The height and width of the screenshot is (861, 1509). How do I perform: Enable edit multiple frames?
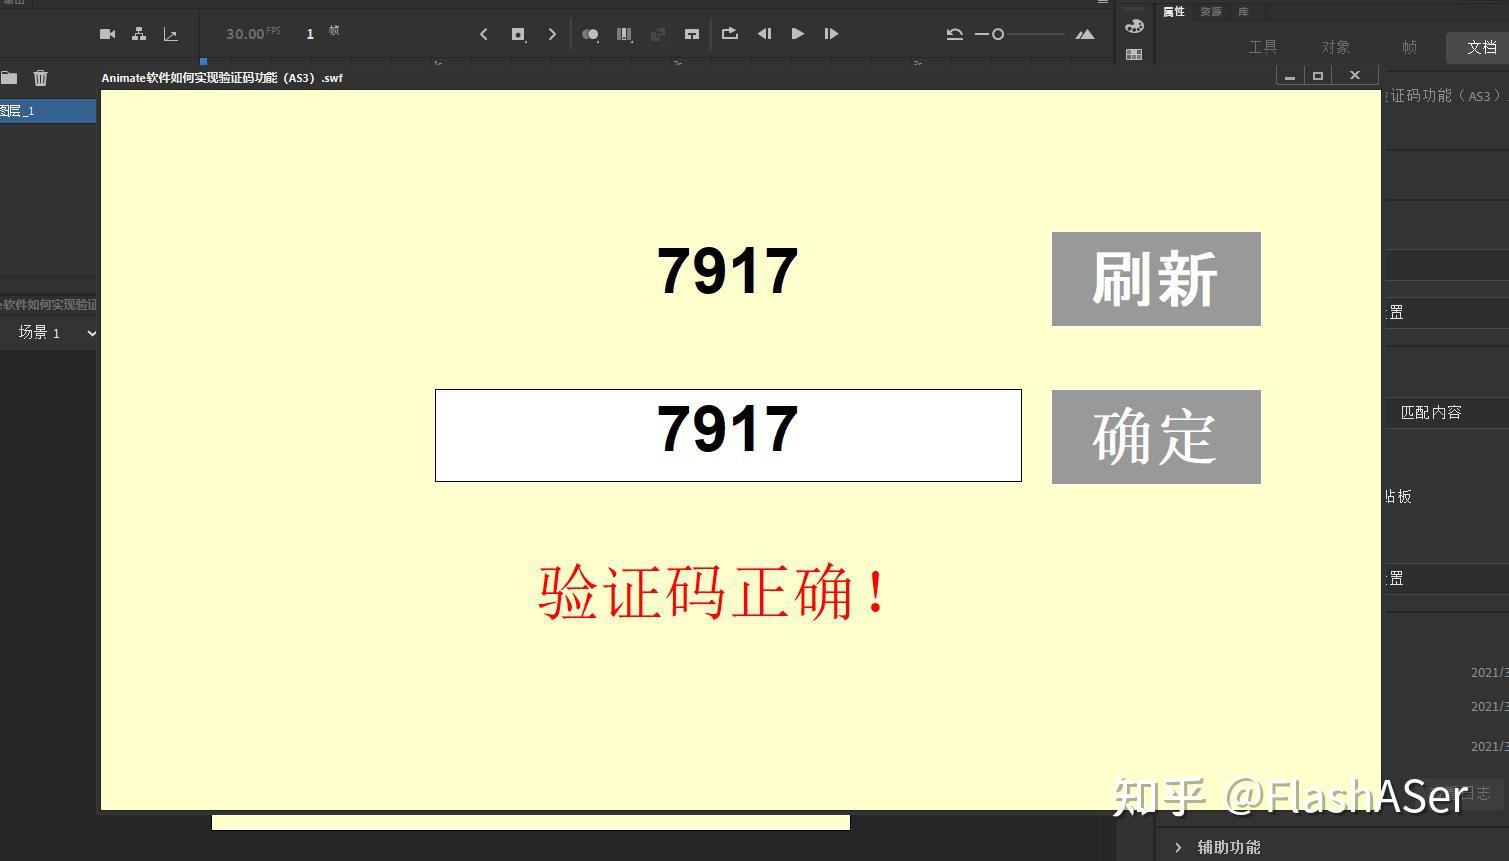pos(657,33)
